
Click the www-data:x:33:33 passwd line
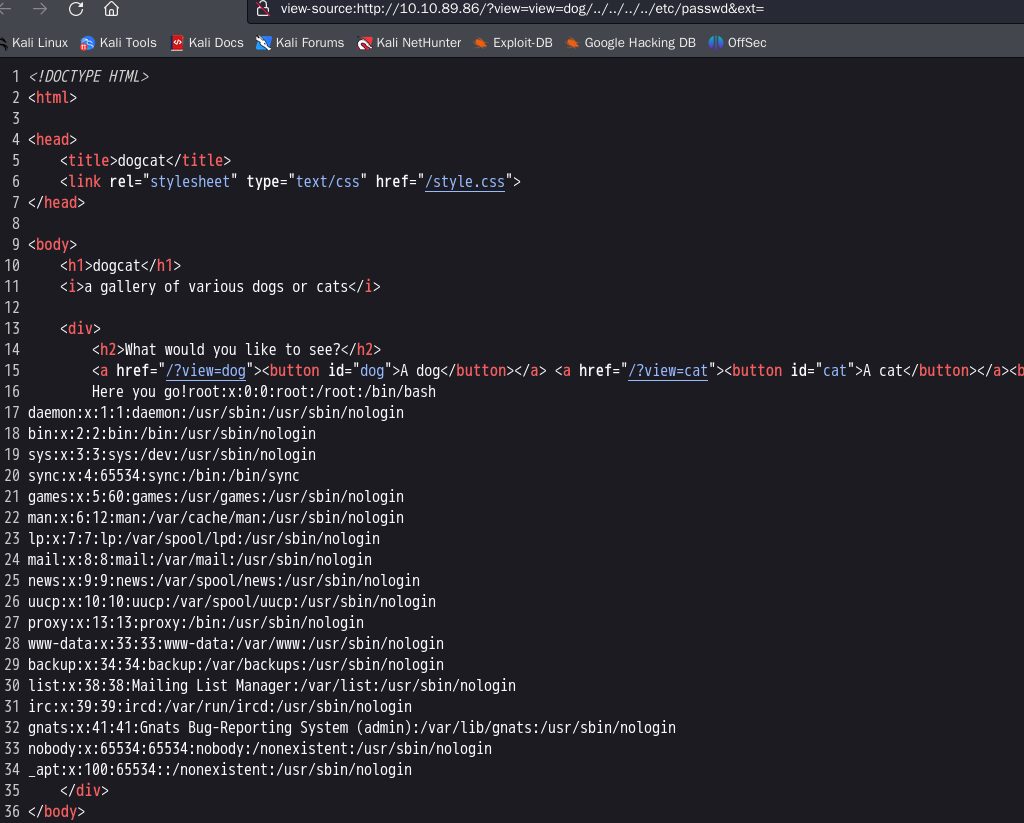click(236, 643)
